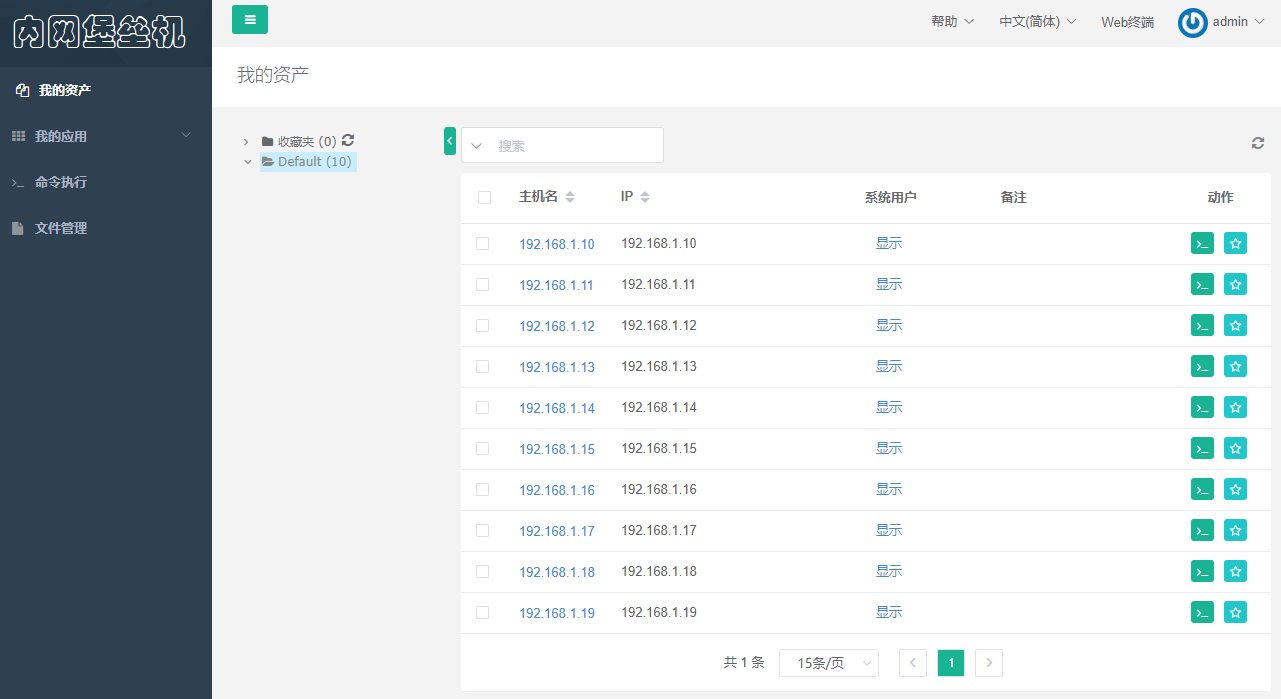Click the 192.168.1.13 hostname link

pyautogui.click(x=556, y=367)
